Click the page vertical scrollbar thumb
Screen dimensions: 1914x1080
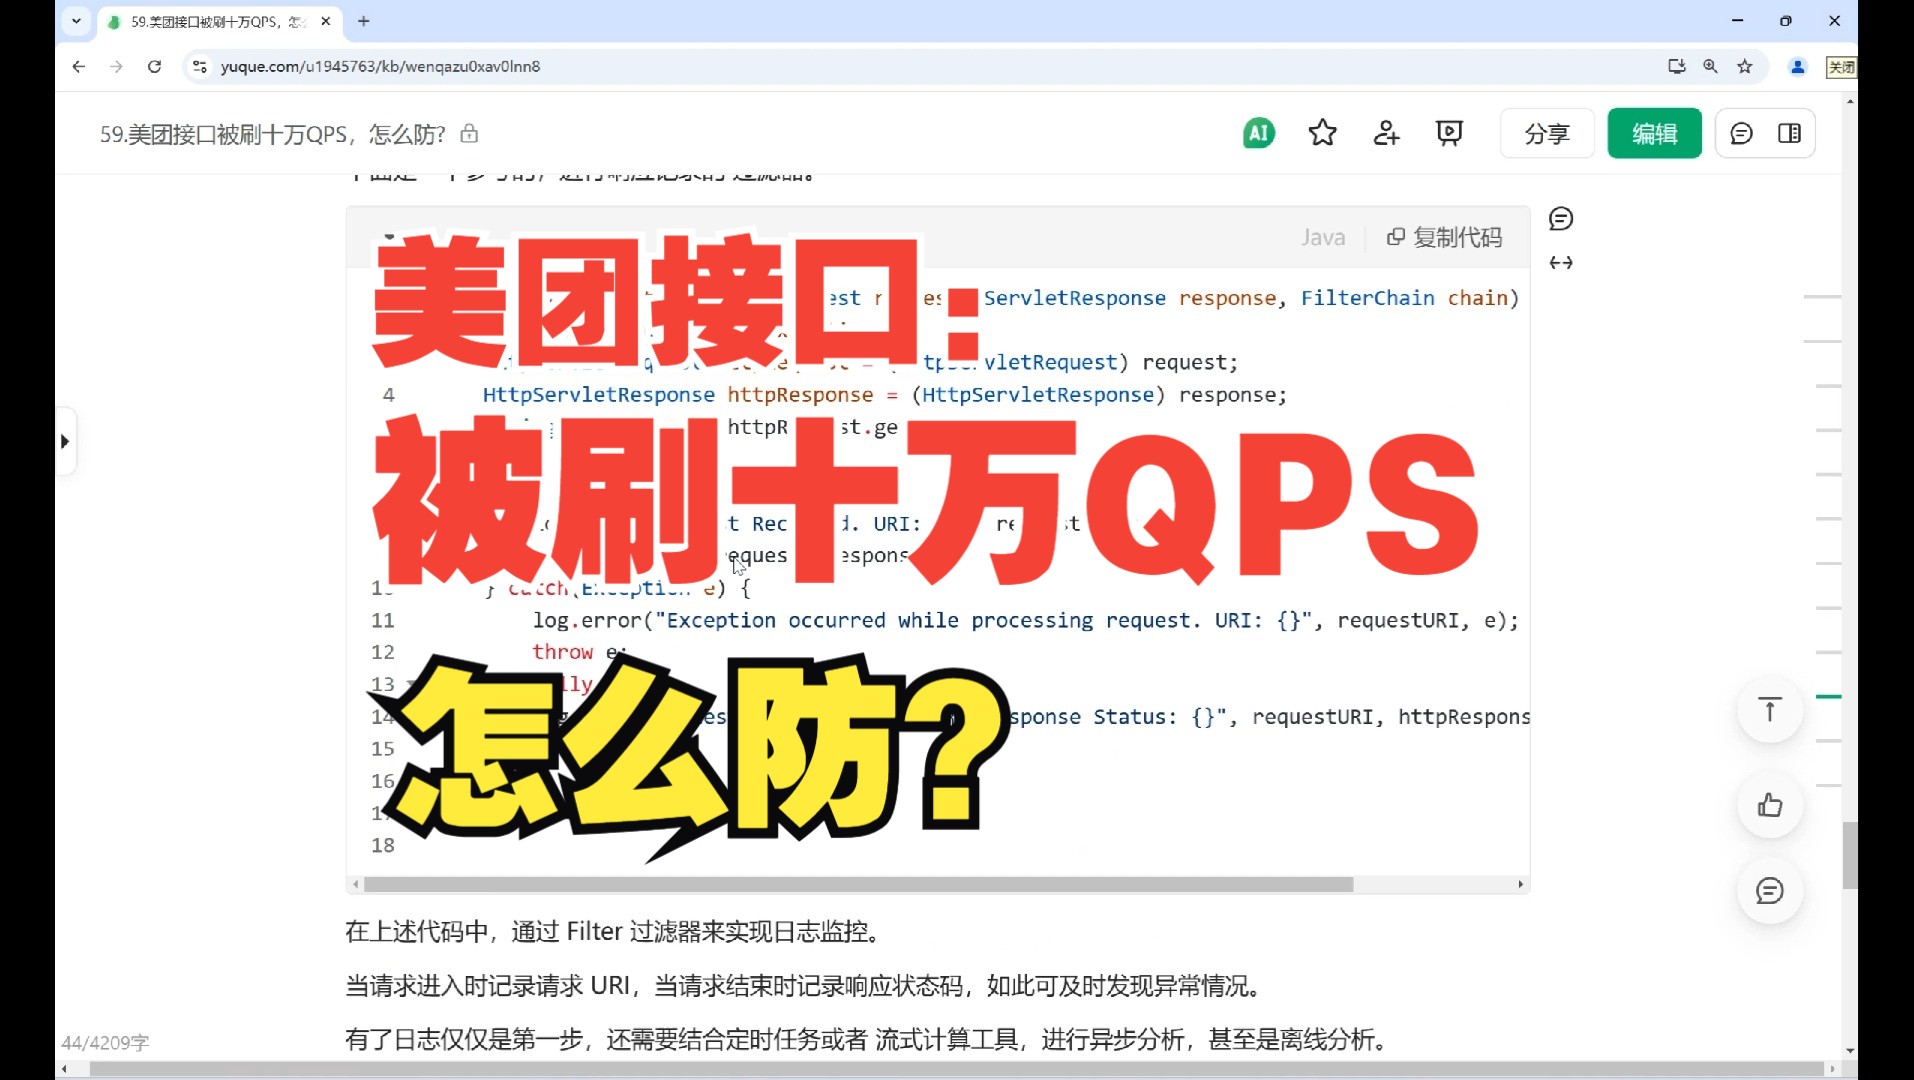point(1850,855)
